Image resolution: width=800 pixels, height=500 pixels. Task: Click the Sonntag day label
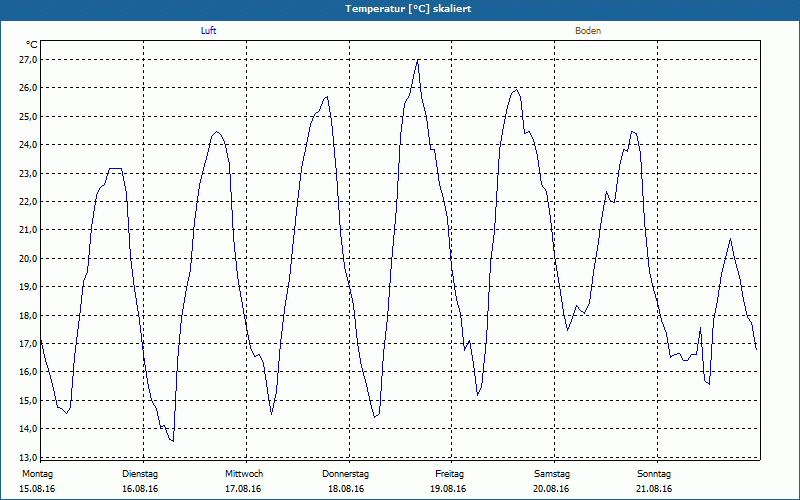(x=654, y=474)
